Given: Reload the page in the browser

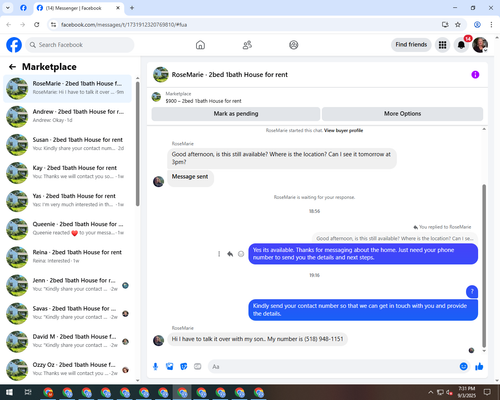Looking at the screenshot, I should tap(37, 25).
